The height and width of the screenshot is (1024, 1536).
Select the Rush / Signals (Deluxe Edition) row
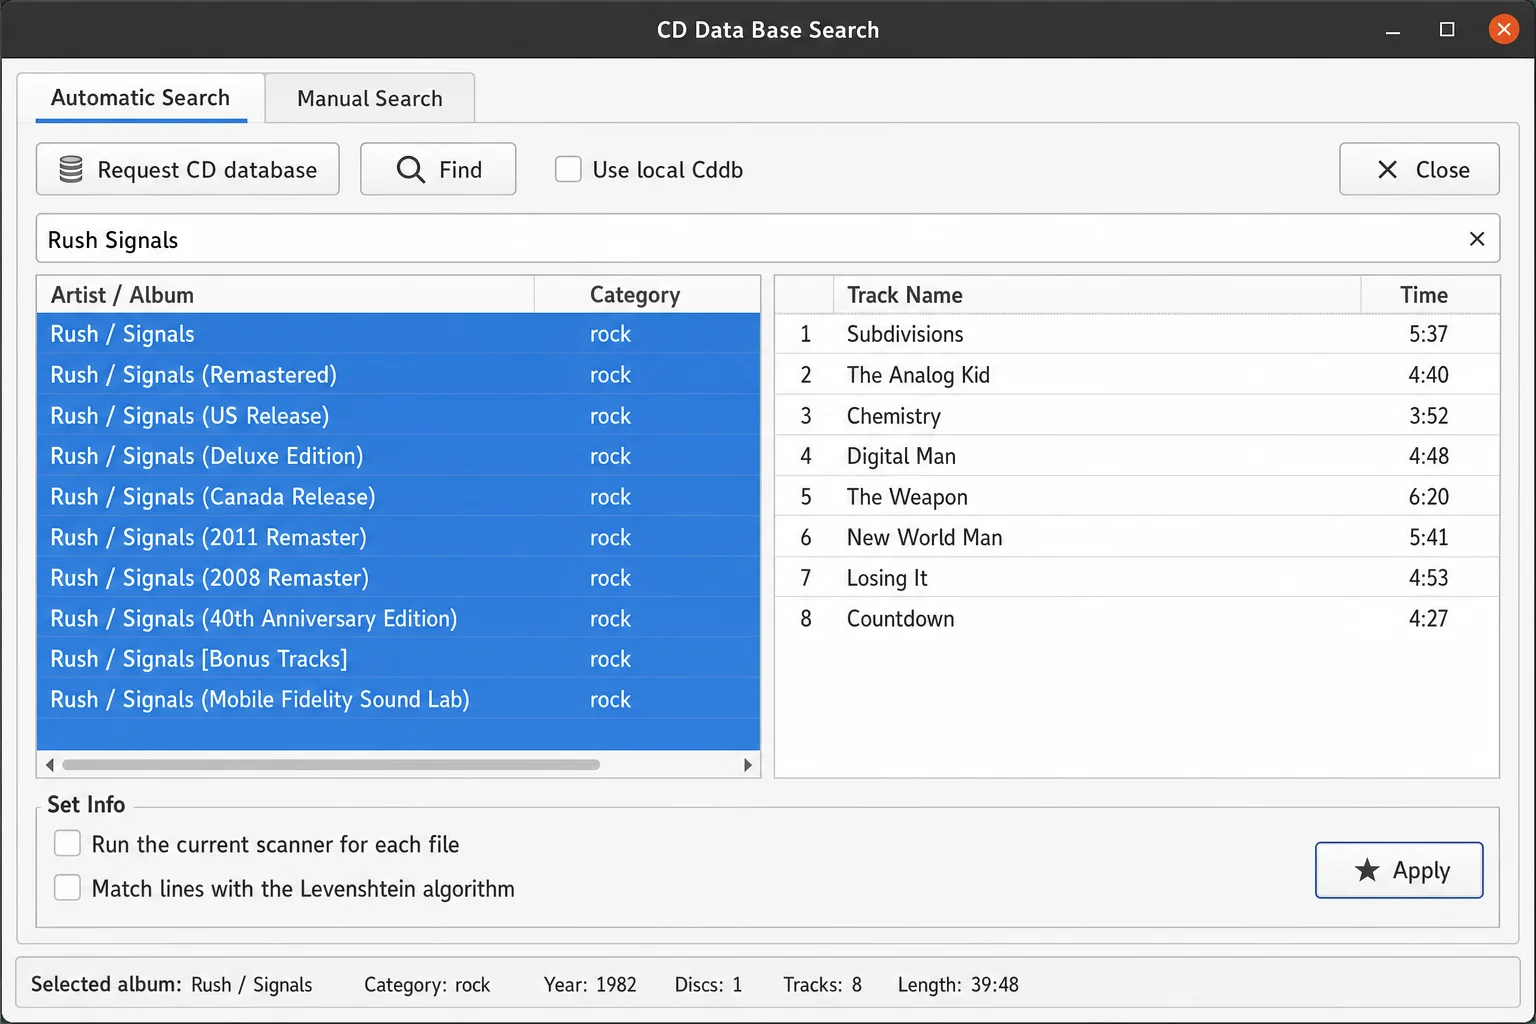click(x=398, y=456)
